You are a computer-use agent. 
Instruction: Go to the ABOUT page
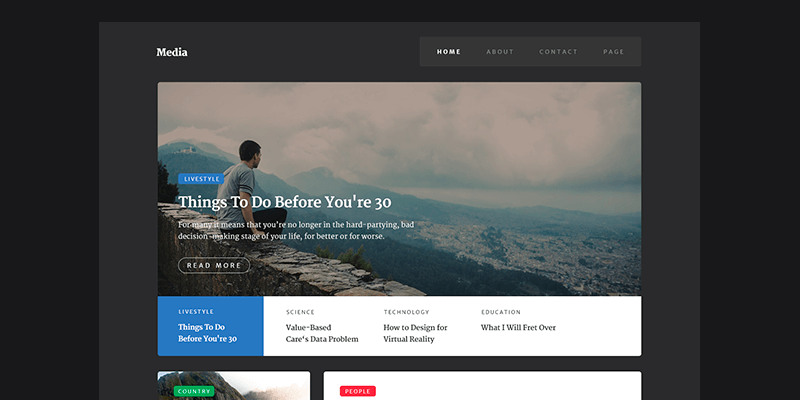[x=500, y=52]
